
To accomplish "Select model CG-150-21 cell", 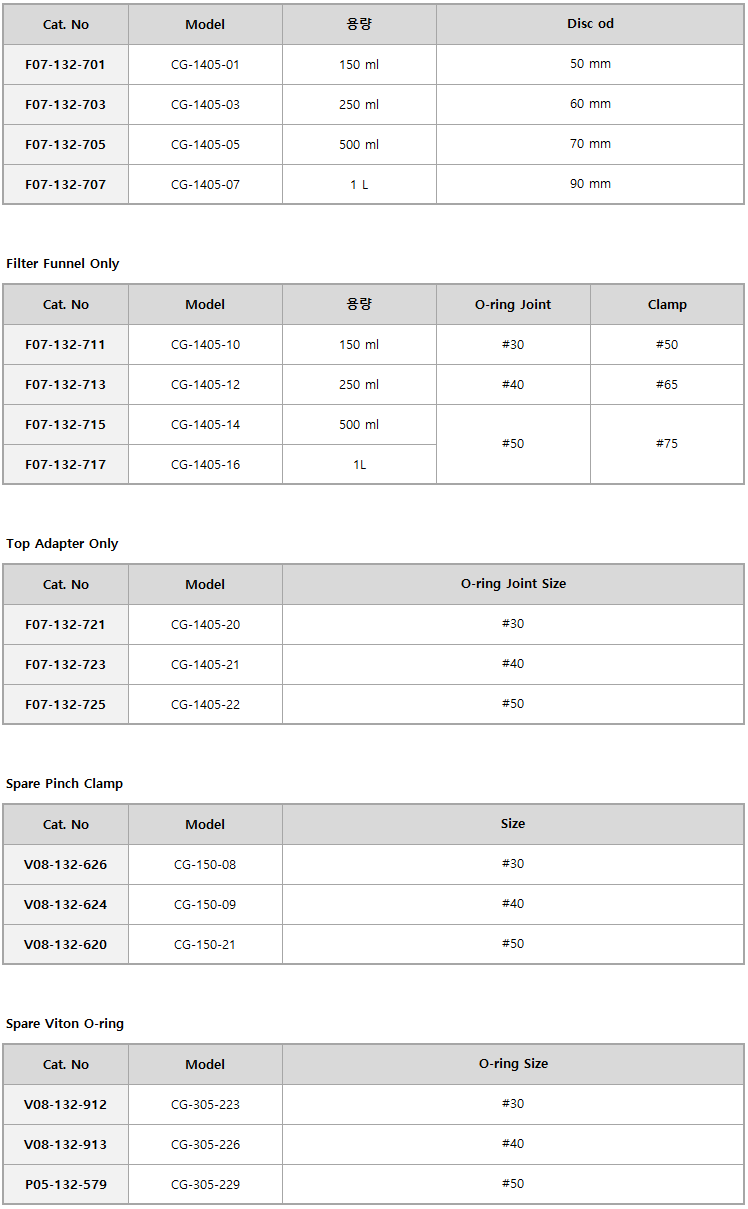I will [x=205, y=944].
